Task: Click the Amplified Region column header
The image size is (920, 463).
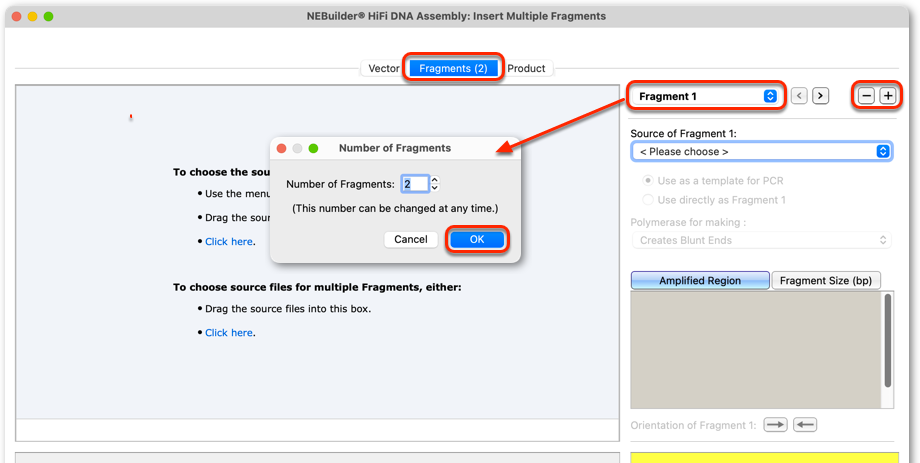Action: (x=700, y=280)
